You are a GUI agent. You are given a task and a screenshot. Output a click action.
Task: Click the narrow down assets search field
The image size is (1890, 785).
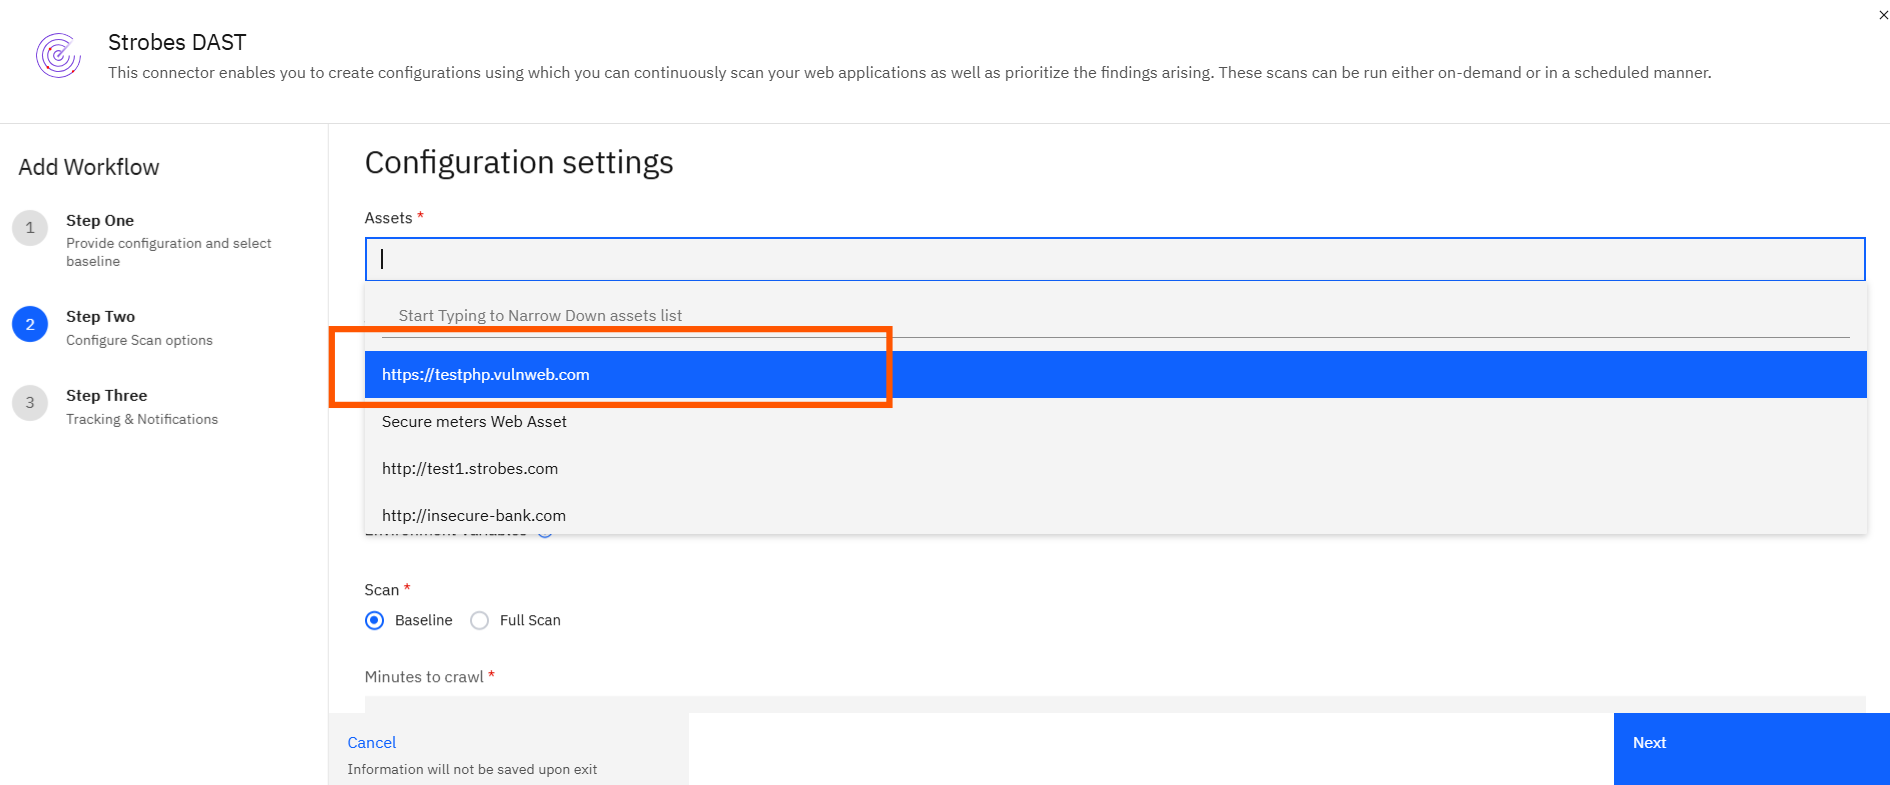1114,316
